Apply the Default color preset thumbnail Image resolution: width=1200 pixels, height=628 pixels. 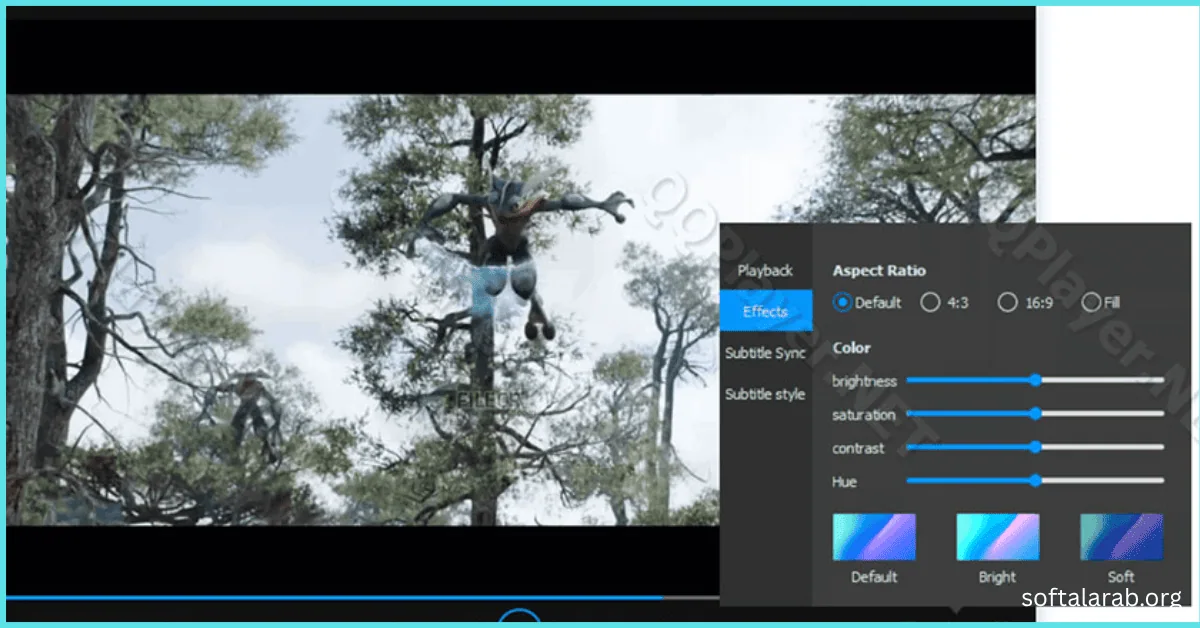(x=874, y=537)
